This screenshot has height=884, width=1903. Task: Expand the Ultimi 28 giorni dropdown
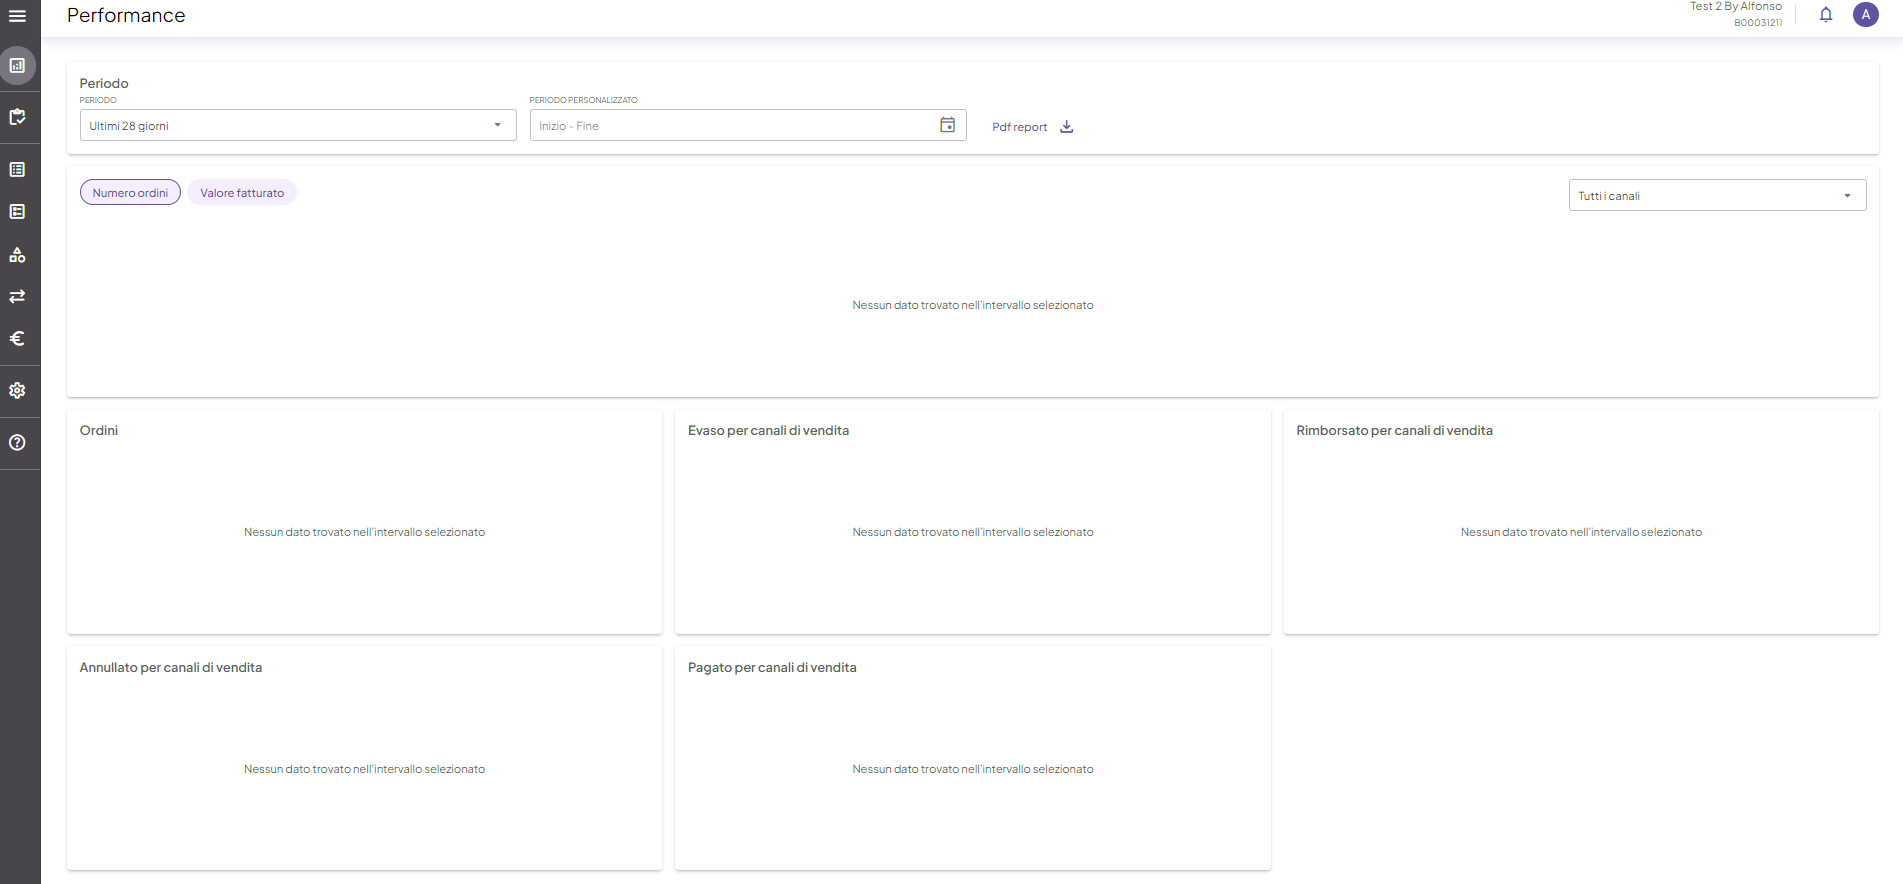point(298,125)
